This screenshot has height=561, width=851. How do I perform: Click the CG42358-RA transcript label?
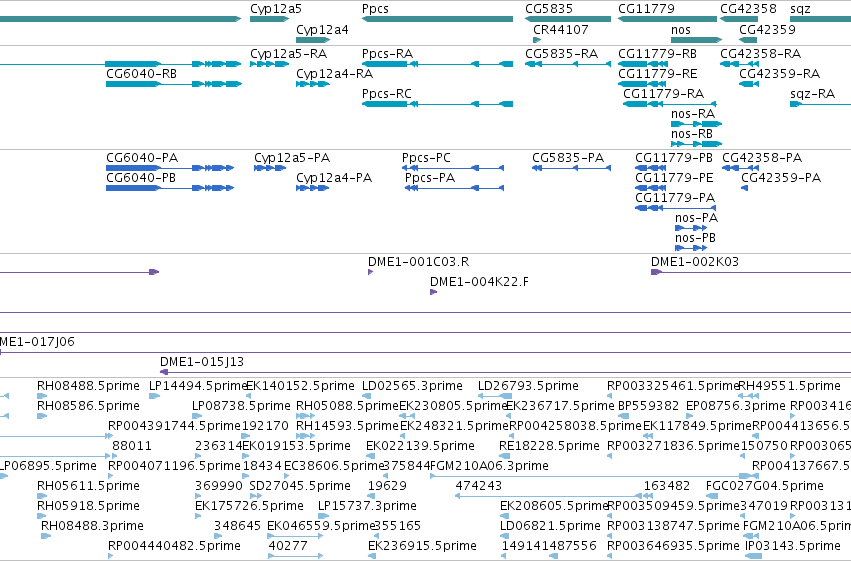pos(761,54)
